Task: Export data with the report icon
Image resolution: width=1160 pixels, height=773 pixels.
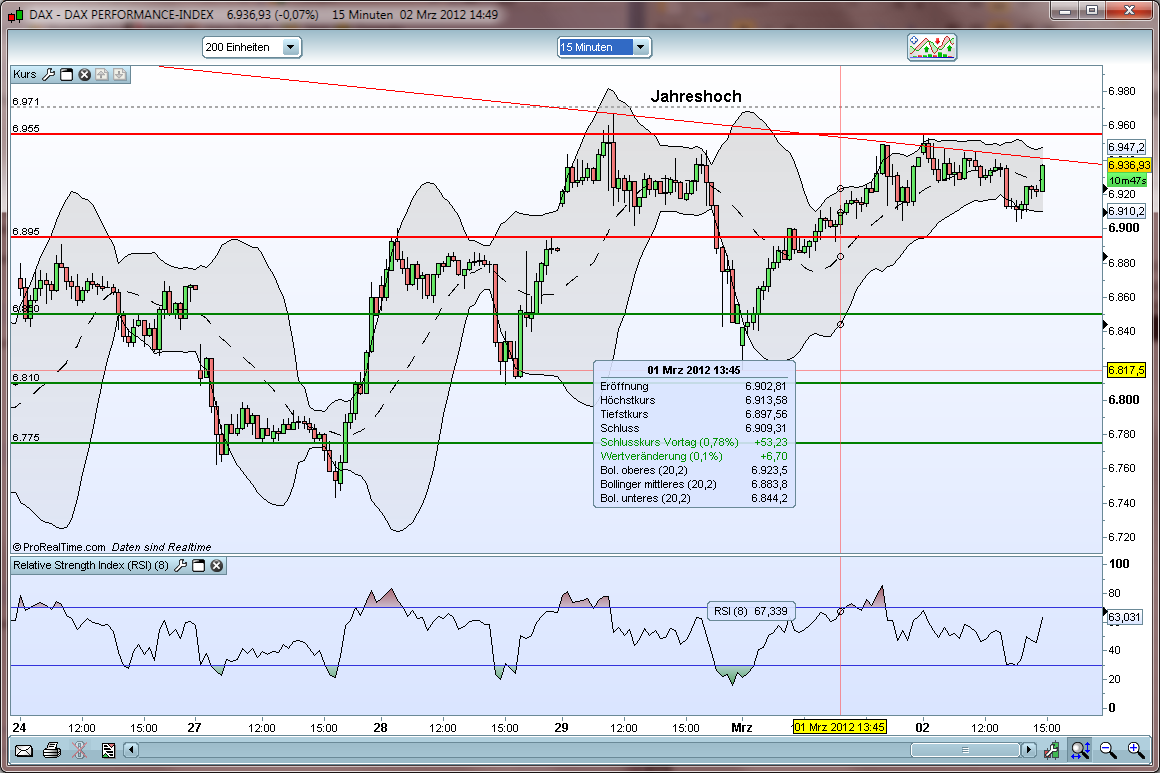Action: (x=109, y=749)
